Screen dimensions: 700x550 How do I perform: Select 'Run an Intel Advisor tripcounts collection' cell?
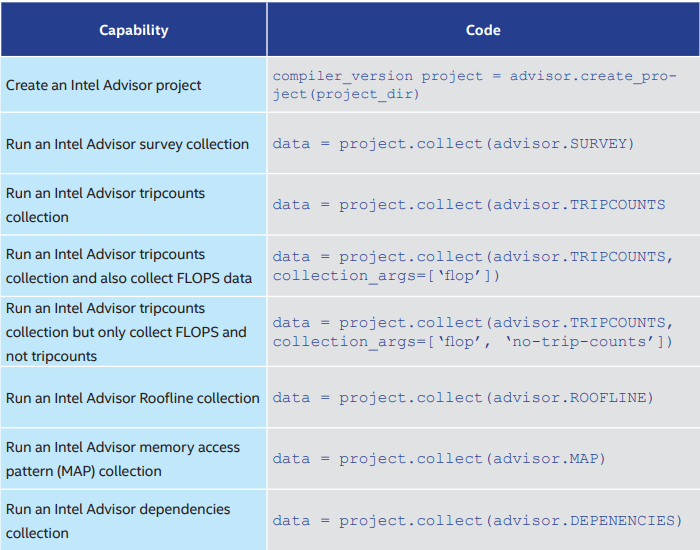point(133,205)
